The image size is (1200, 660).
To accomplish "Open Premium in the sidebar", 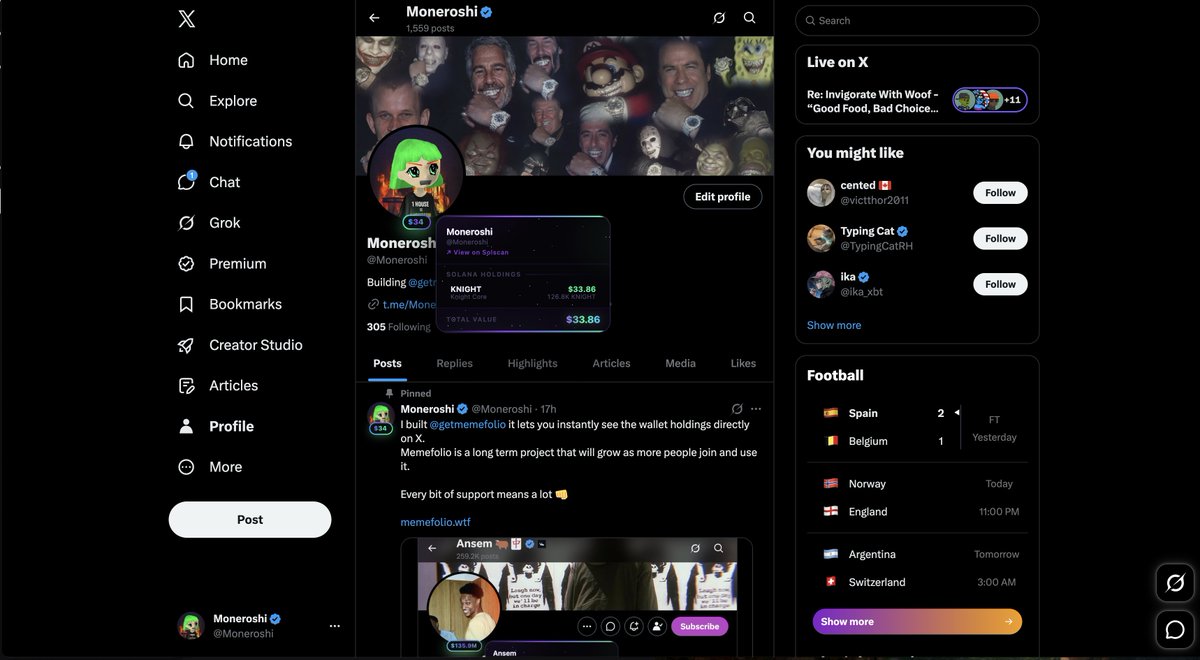I will (222, 264).
